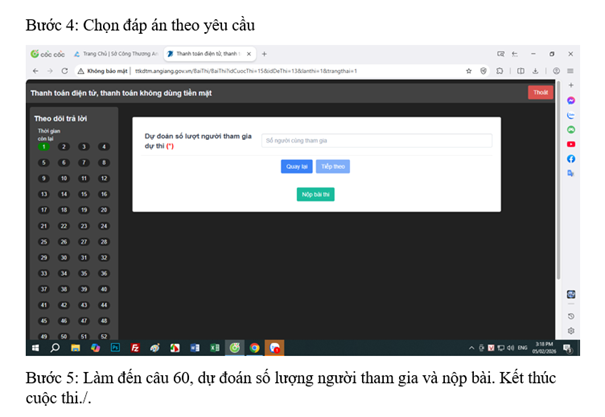
Task: Open Messenger from the browser sidebar
Action: coord(571,101)
